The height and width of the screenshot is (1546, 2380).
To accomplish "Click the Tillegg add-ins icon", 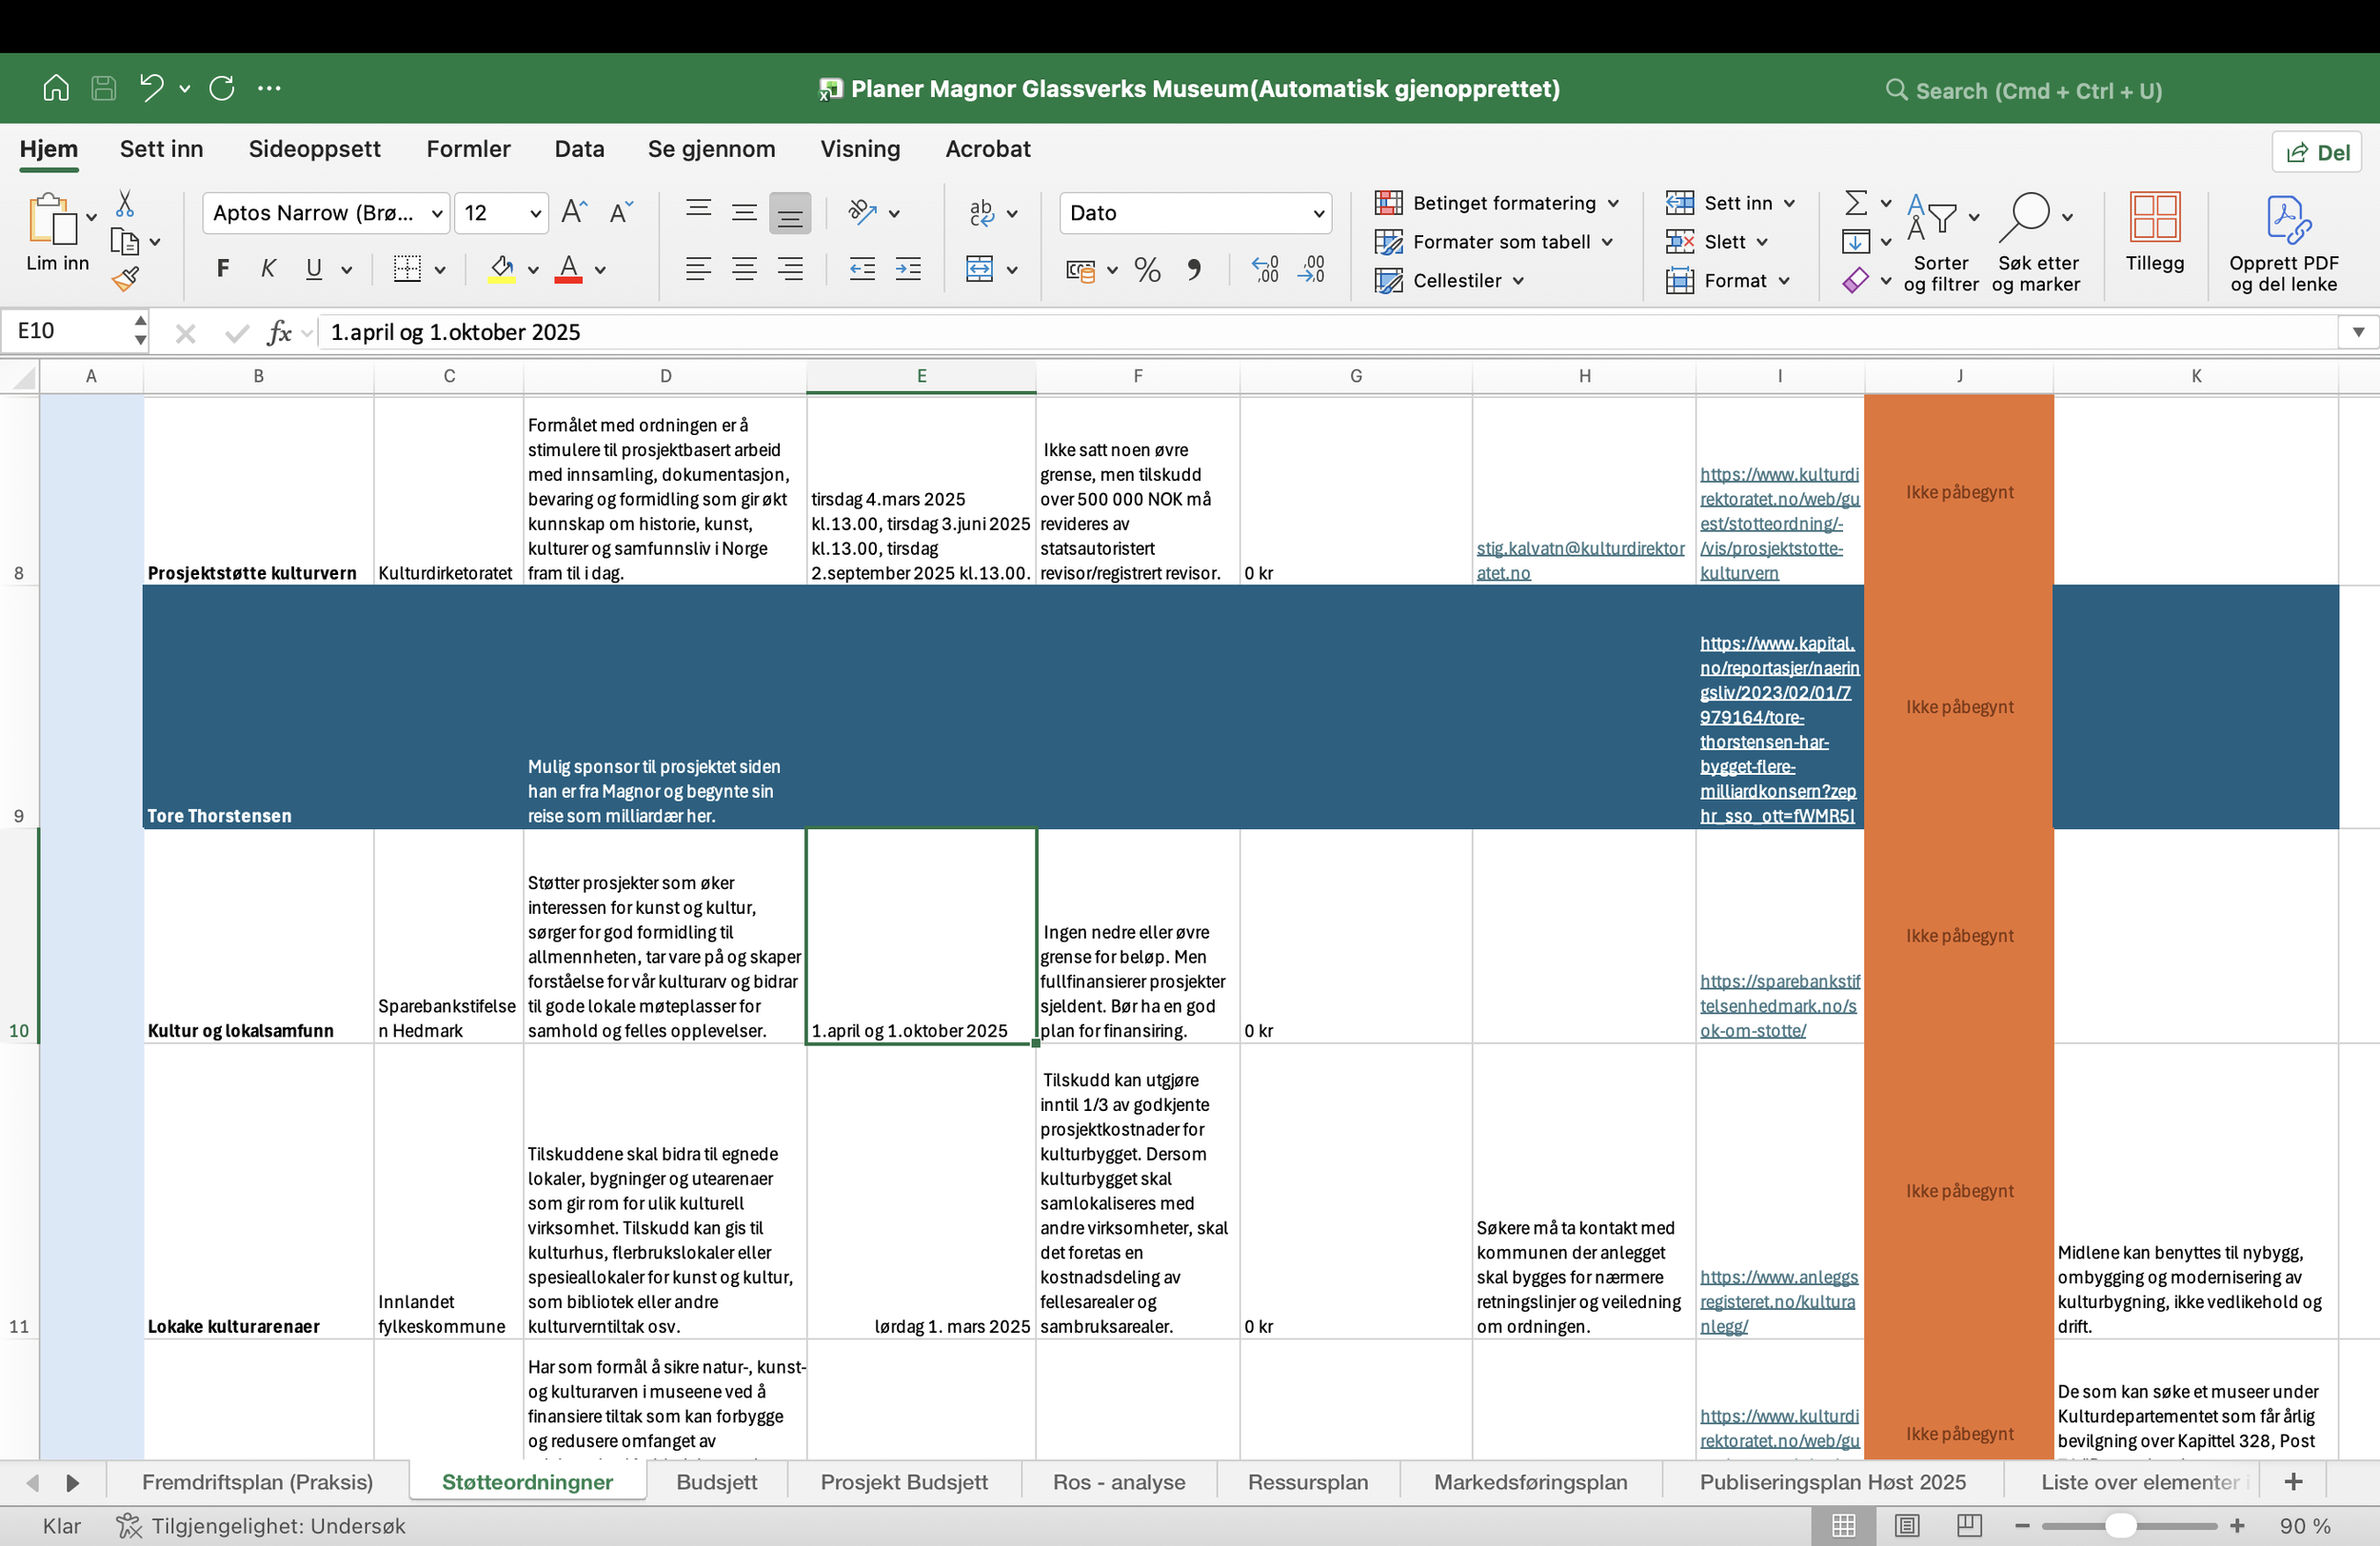I will pyautogui.click(x=2154, y=216).
